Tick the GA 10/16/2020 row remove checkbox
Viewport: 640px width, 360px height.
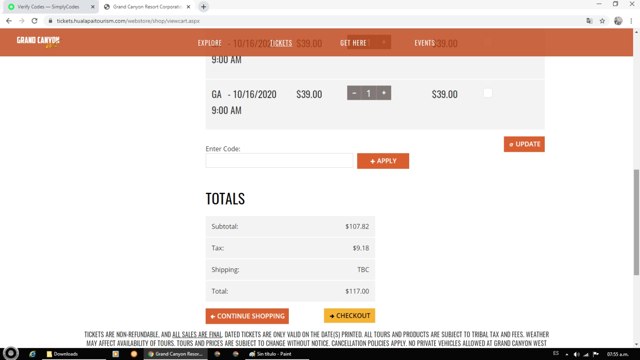tap(488, 93)
